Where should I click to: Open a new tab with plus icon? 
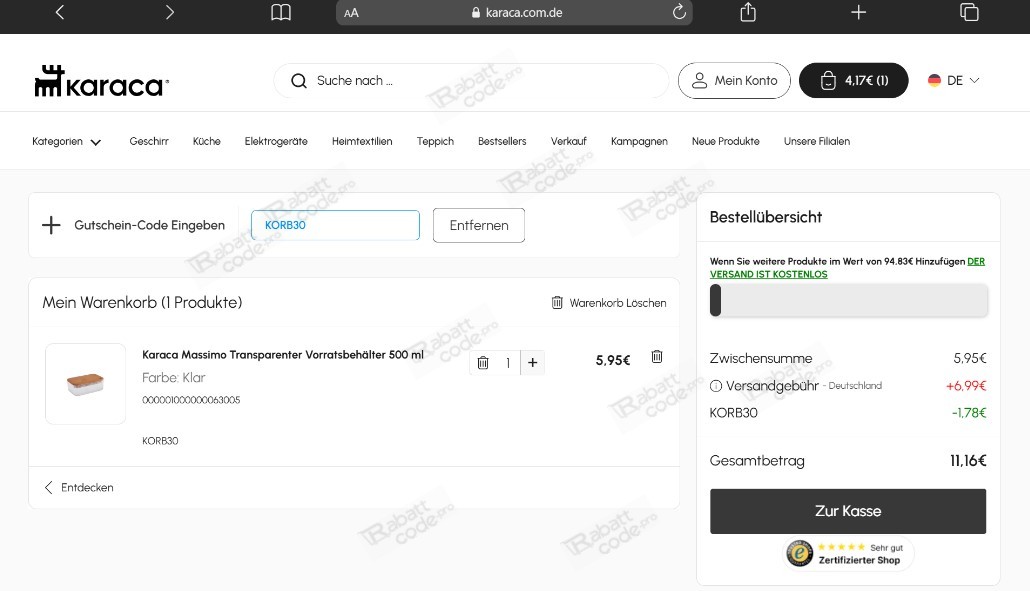859,12
